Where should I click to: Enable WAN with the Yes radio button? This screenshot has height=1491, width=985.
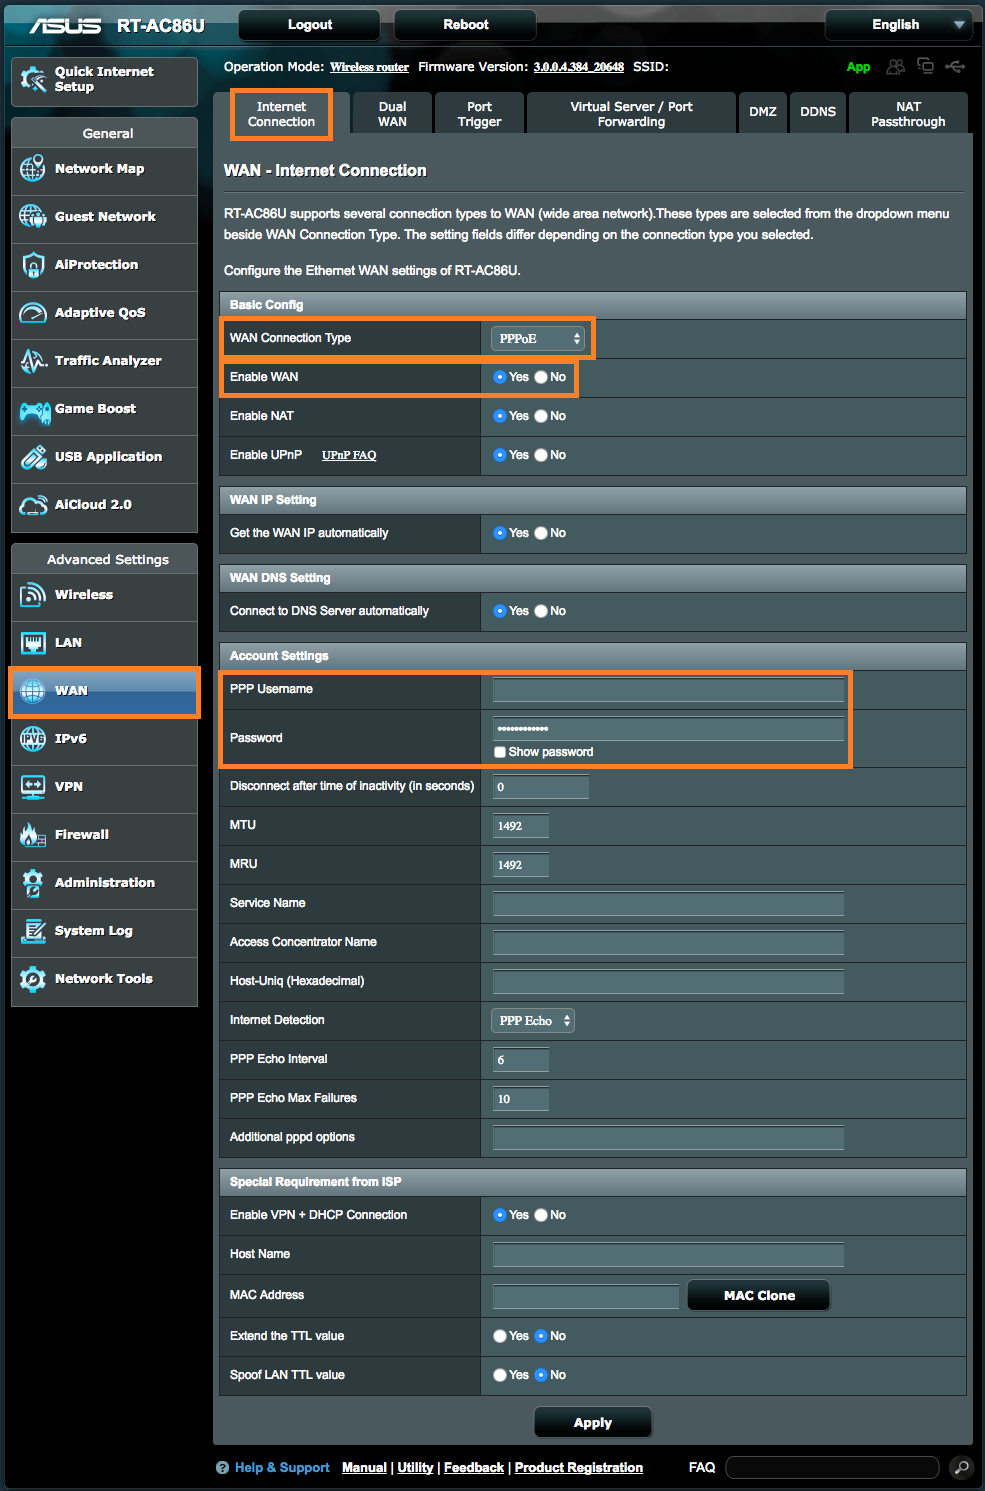pyautogui.click(x=500, y=377)
